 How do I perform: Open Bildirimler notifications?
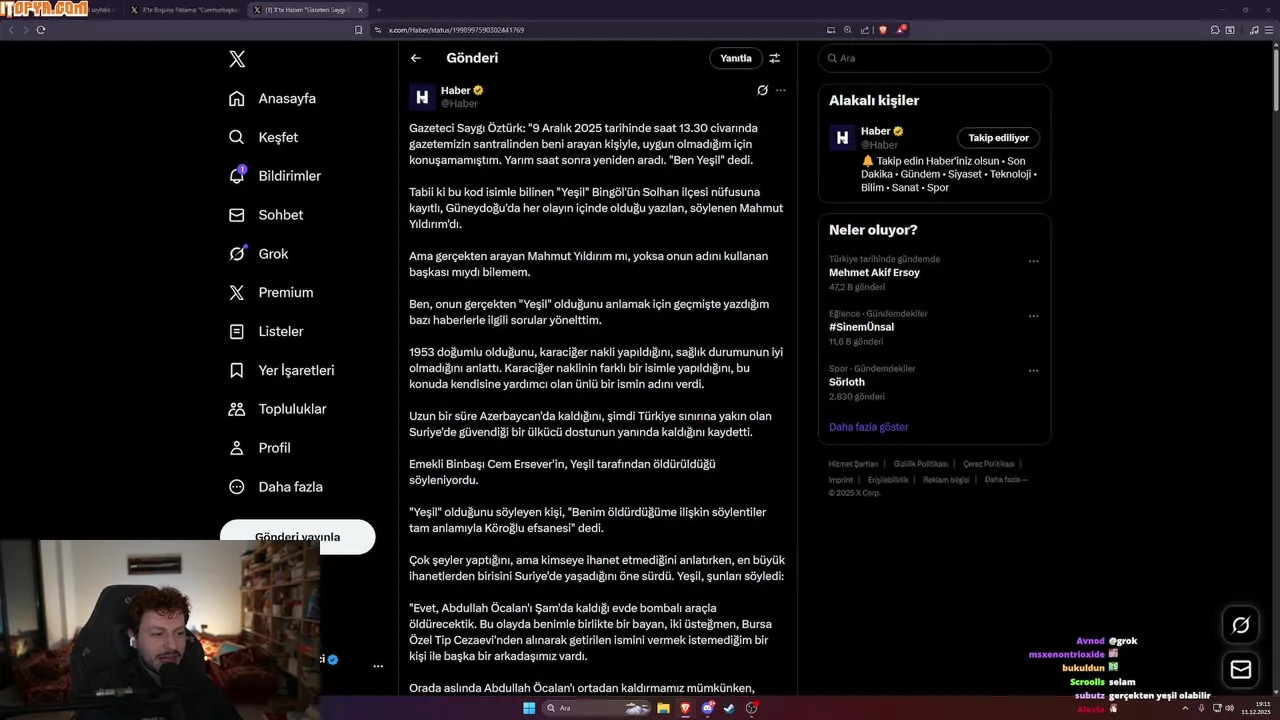tap(275, 176)
